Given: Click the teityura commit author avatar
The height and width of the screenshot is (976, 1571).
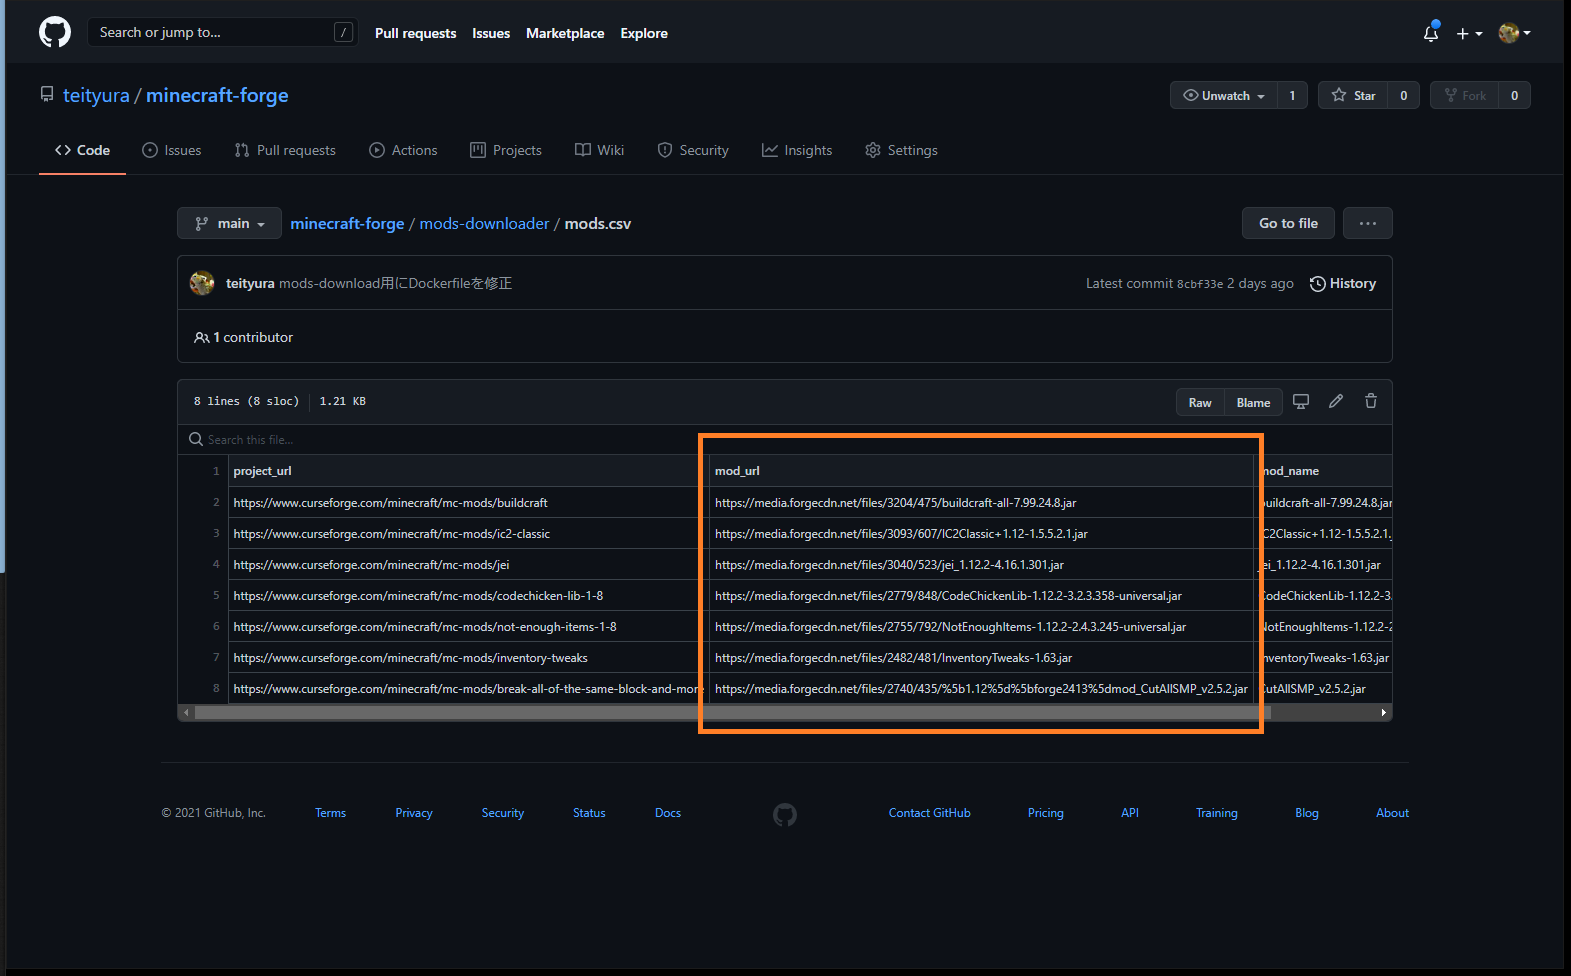Looking at the screenshot, I should 202,283.
